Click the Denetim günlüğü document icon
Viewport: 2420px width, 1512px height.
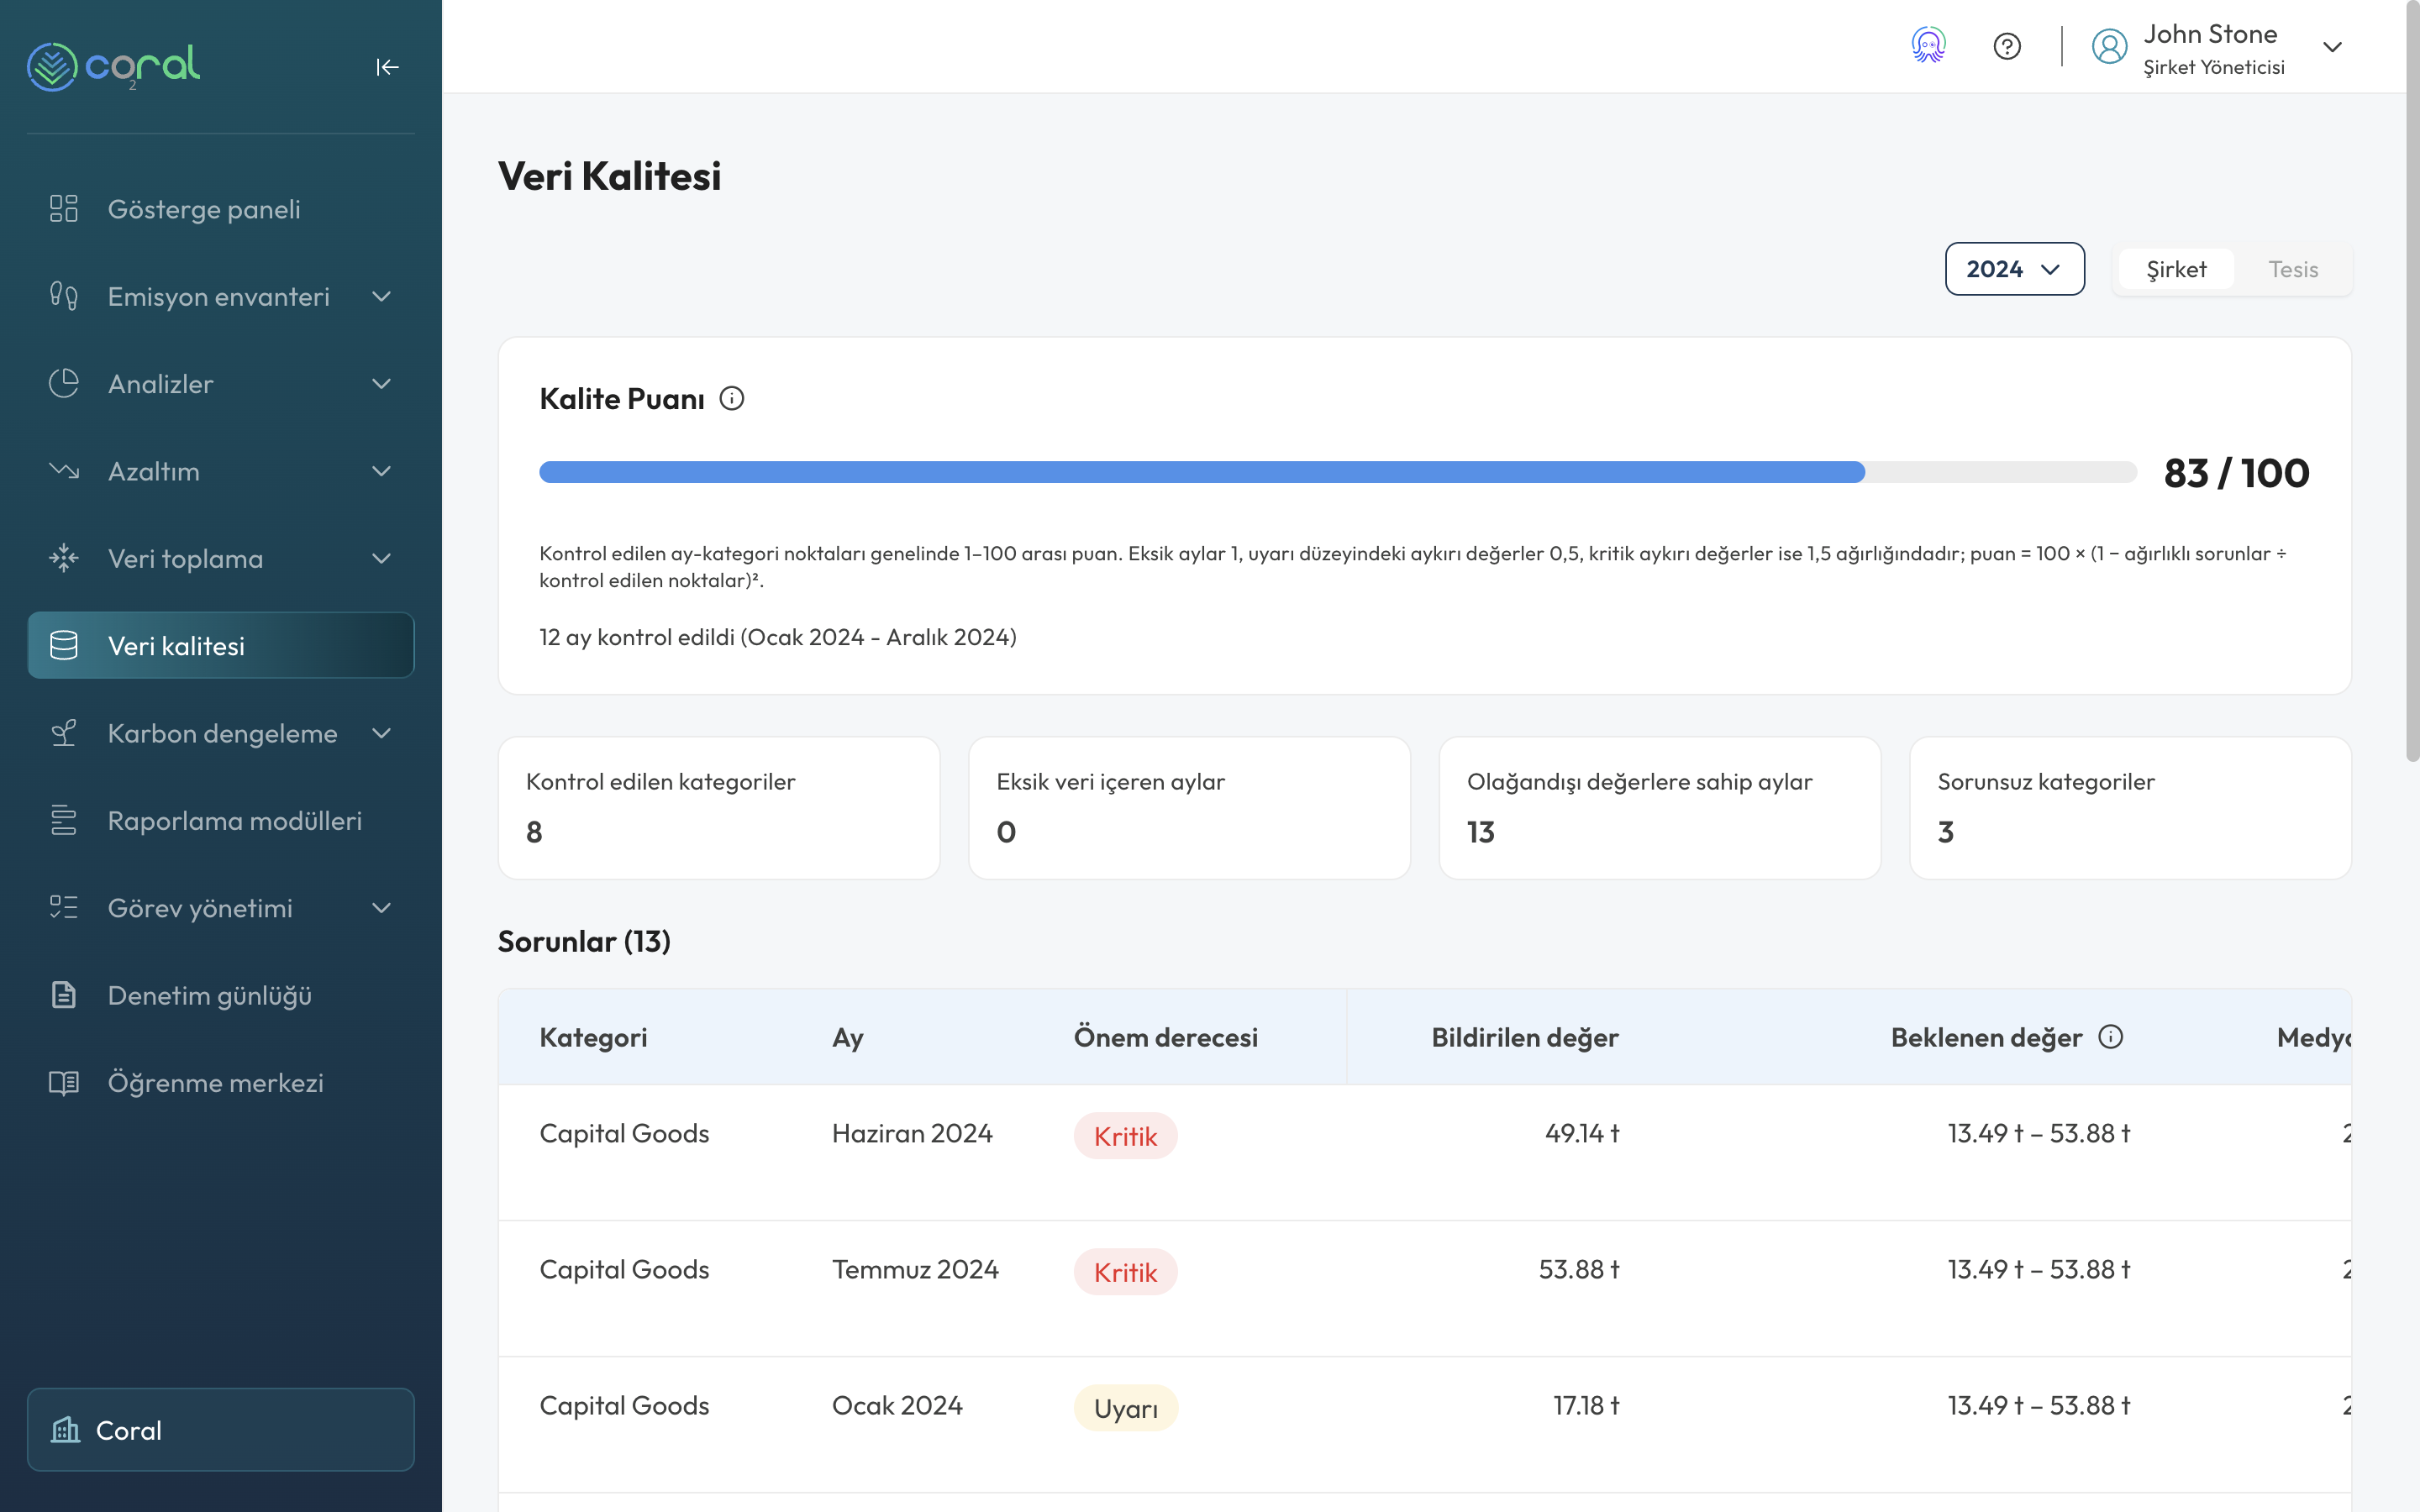pyautogui.click(x=64, y=995)
